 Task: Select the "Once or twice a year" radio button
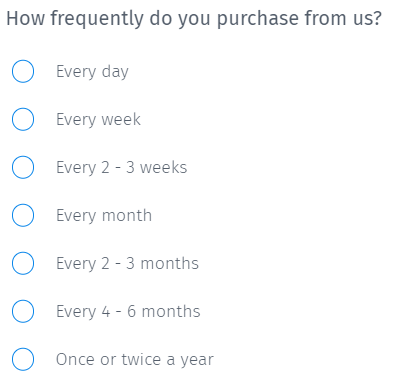click(23, 359)
